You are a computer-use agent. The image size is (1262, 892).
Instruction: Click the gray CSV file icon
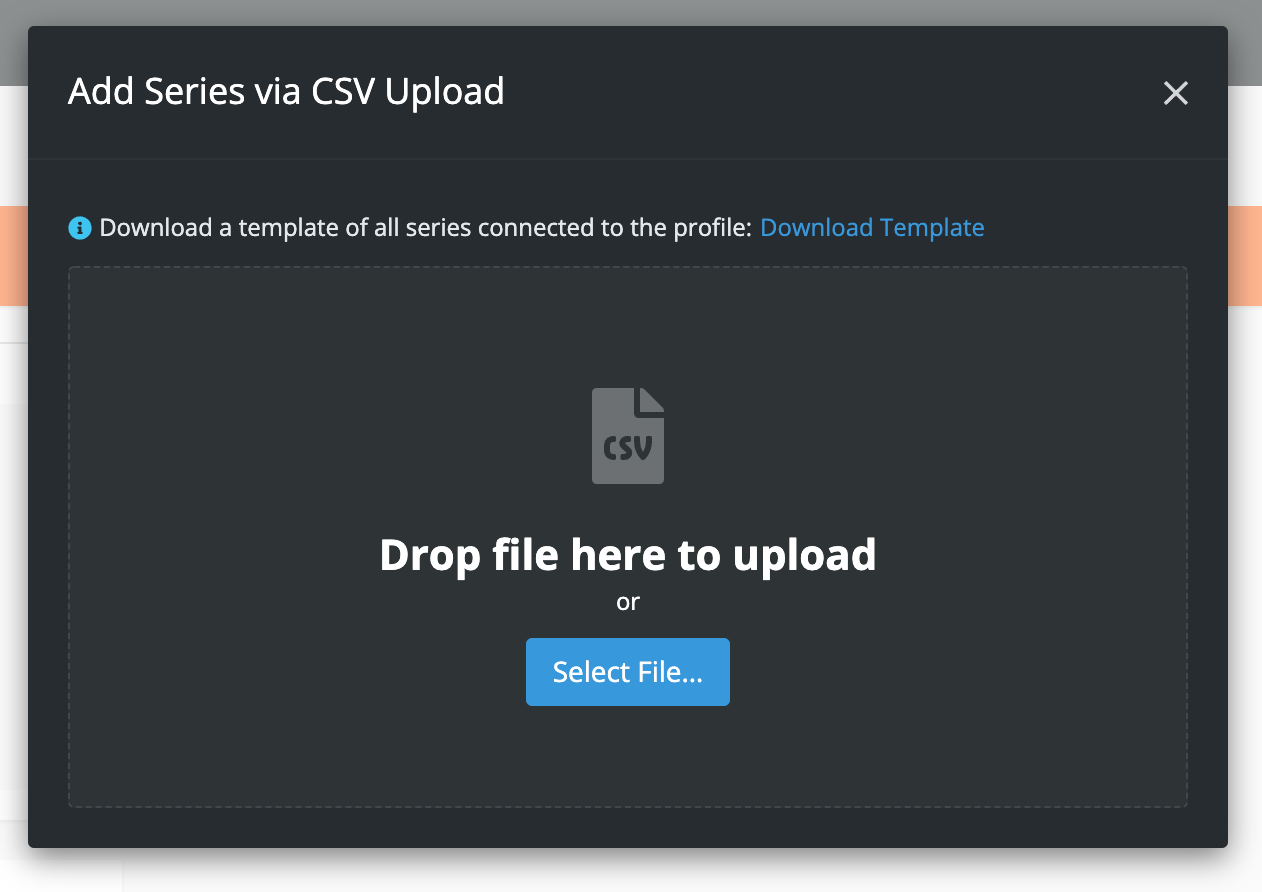[628, 436]
